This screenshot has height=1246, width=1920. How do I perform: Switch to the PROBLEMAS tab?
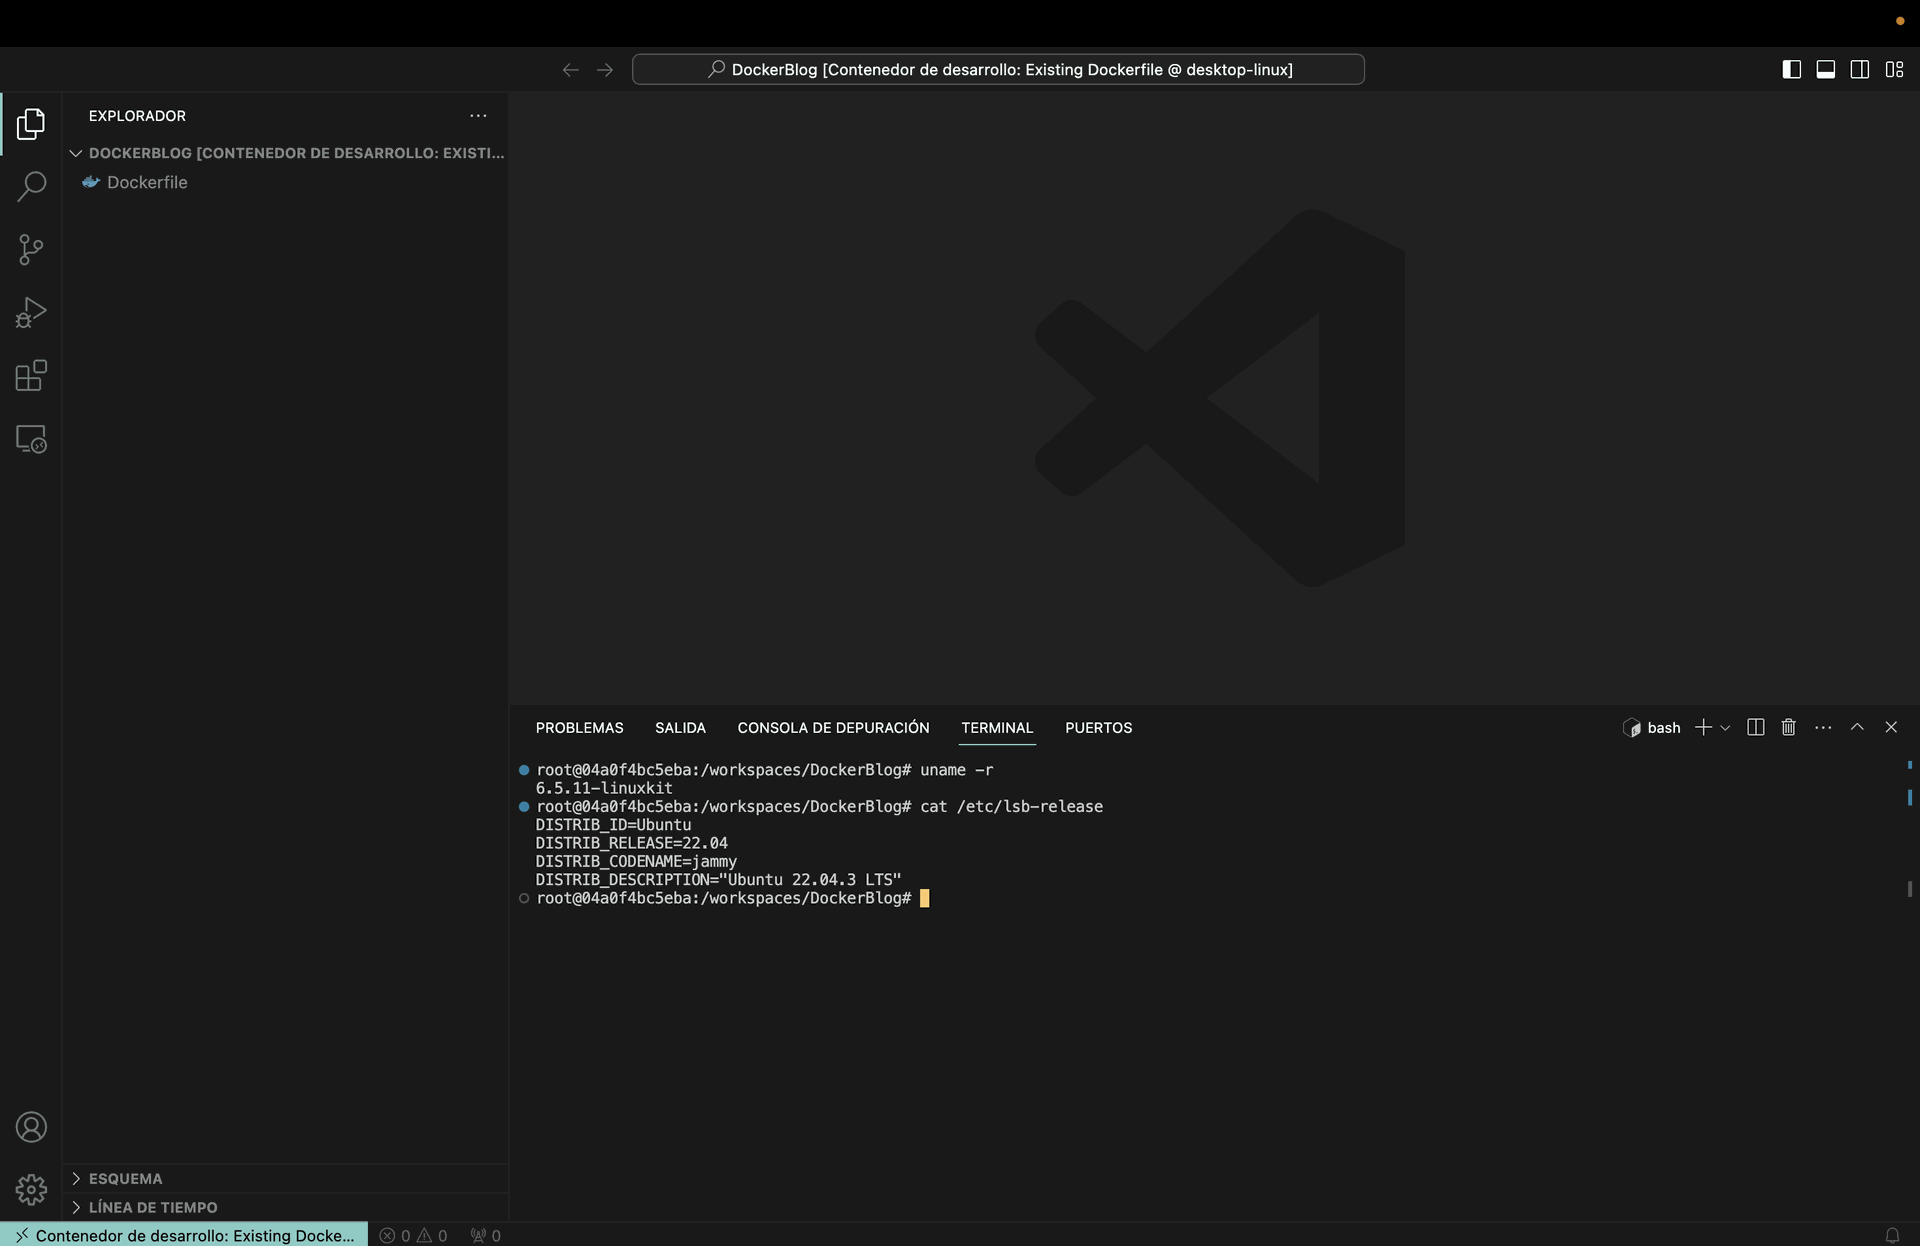(579, 728)
